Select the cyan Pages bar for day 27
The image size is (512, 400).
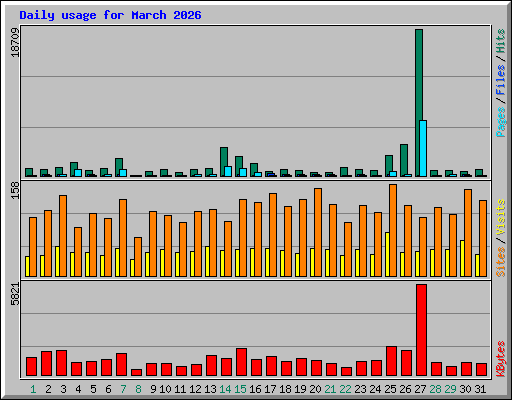point(423,148)
